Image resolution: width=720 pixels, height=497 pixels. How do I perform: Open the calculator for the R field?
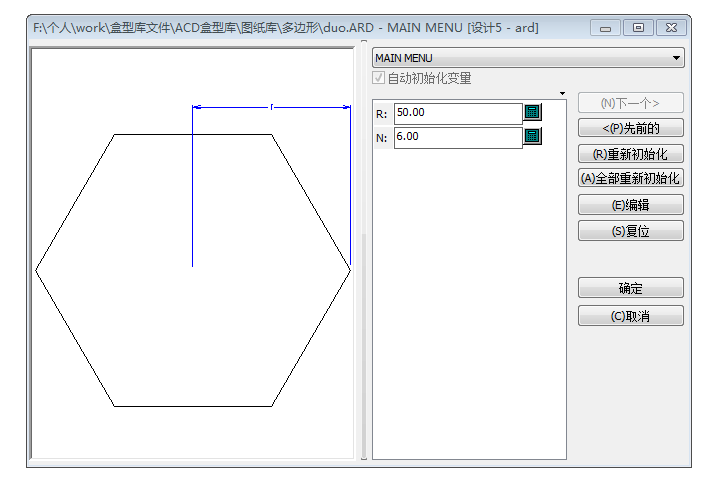tap(532, 113)
